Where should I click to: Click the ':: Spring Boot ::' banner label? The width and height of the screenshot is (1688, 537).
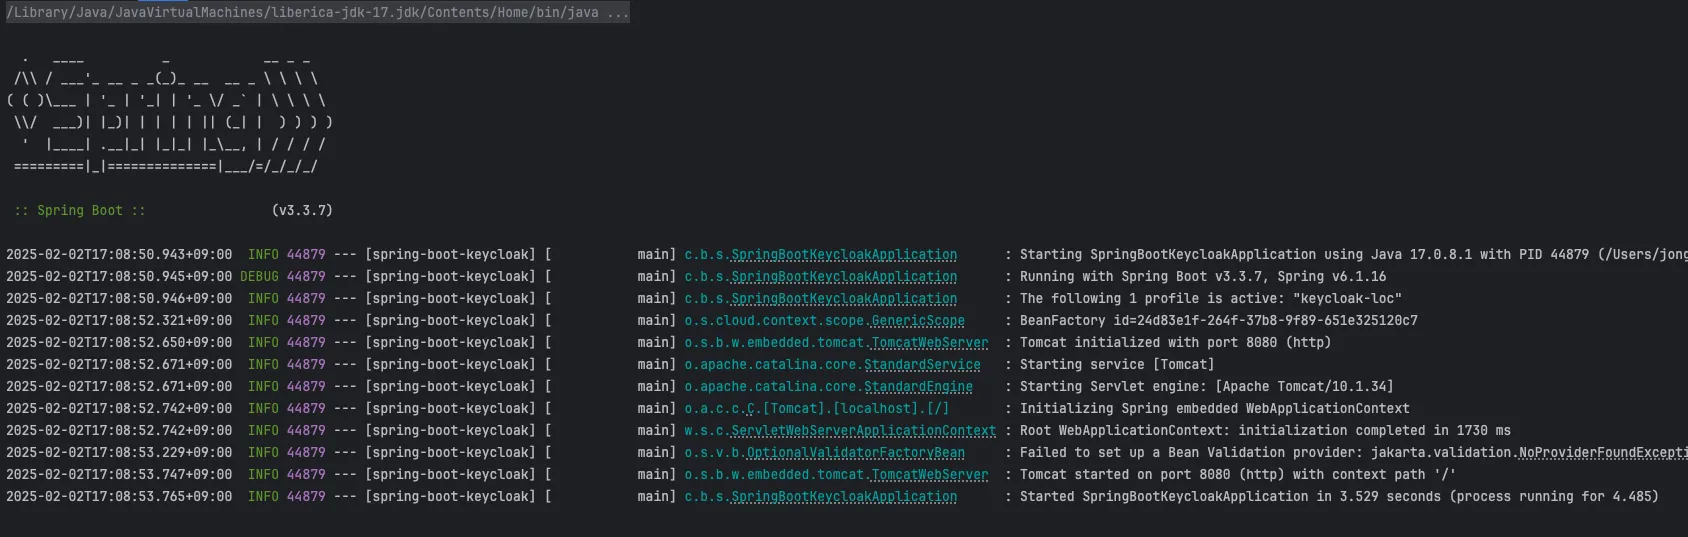click(x=80, y=211)
